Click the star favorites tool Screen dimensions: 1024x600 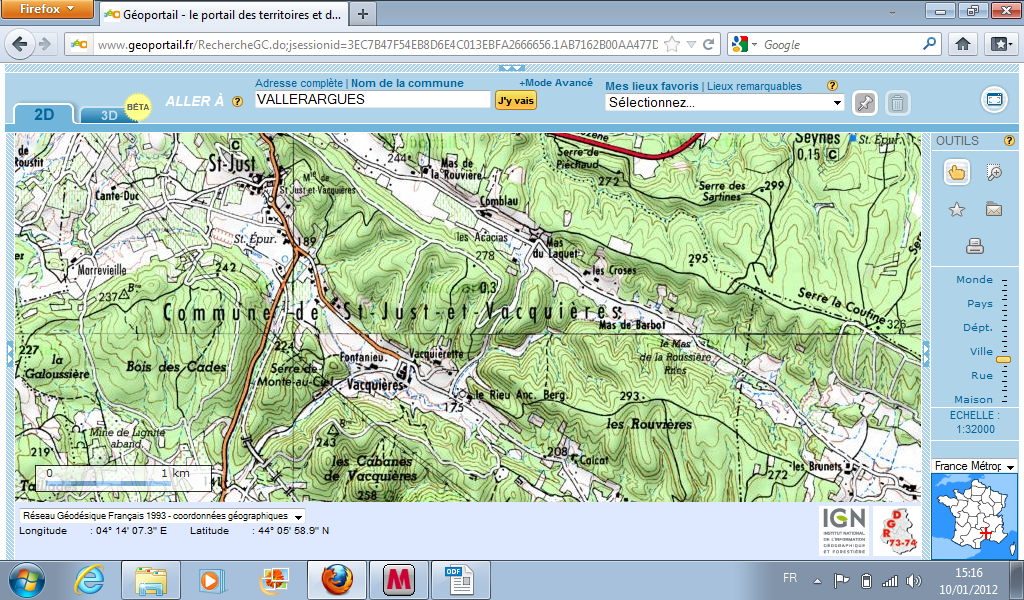point(956,210)
